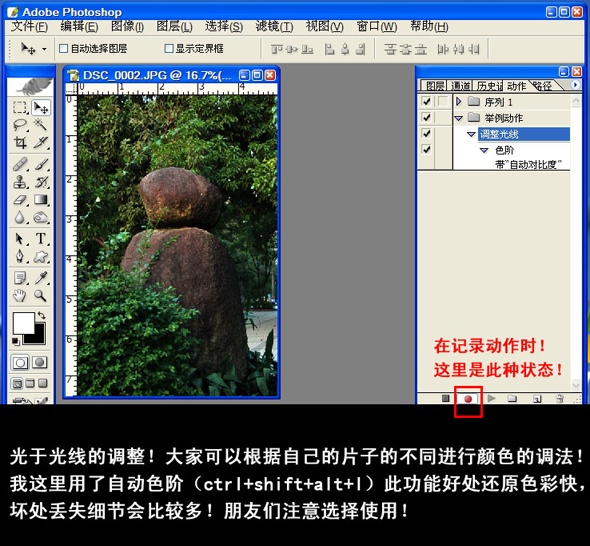This screenshot has width=590, height=546.
Task: Select the Eraser tool
Action: (20, 199)
